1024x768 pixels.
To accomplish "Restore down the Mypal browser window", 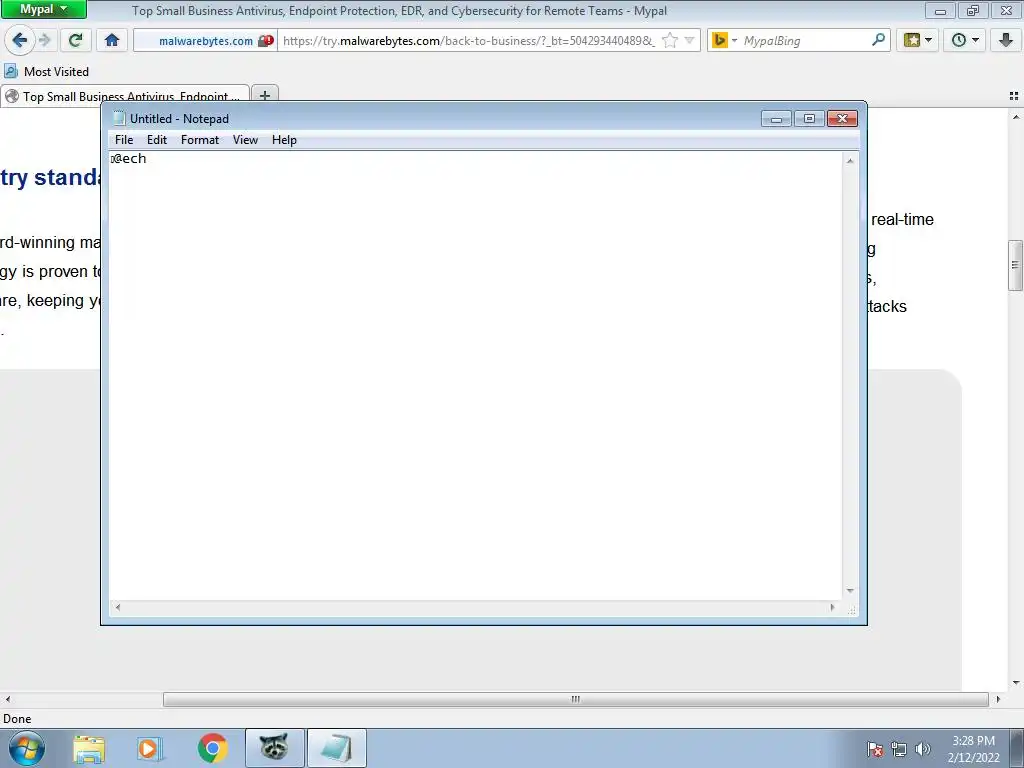I will (x=973, y=10).
